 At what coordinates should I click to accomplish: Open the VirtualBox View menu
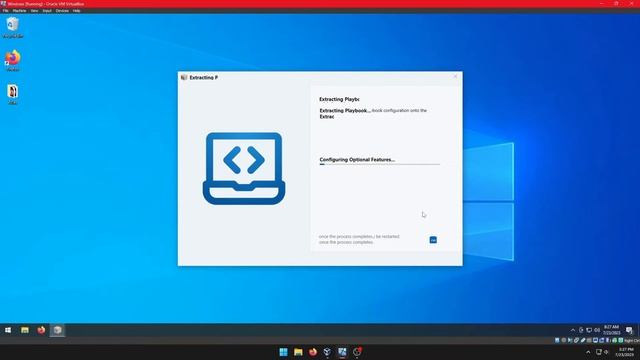point(34,11)
